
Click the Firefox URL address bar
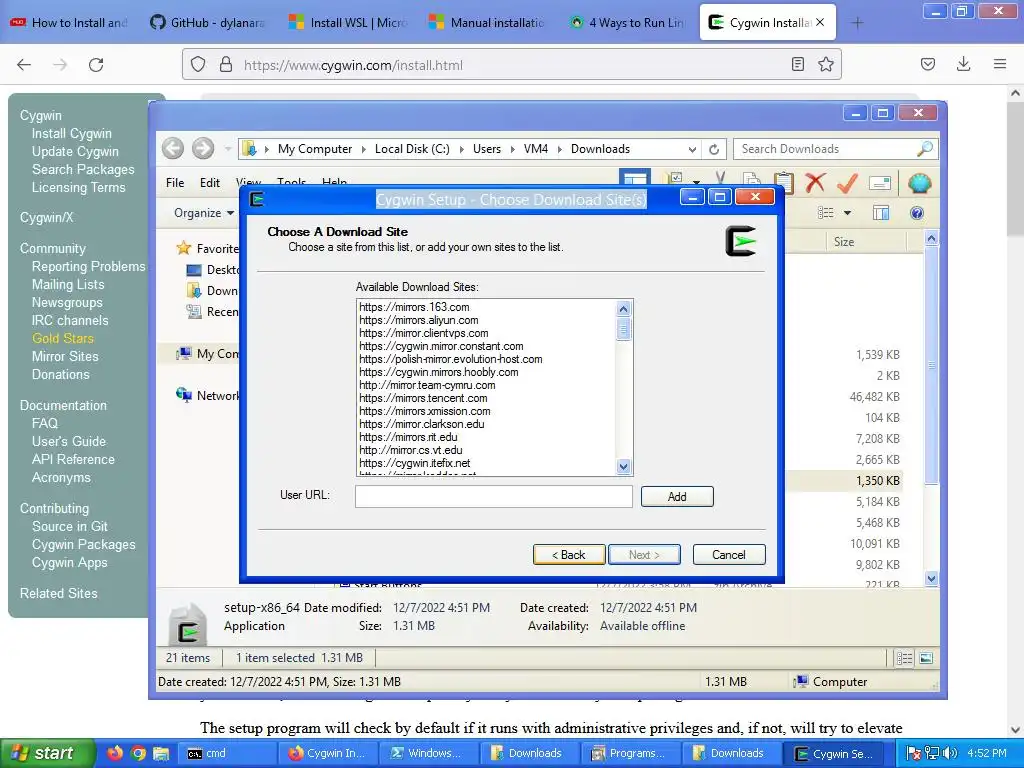[511, 64]
